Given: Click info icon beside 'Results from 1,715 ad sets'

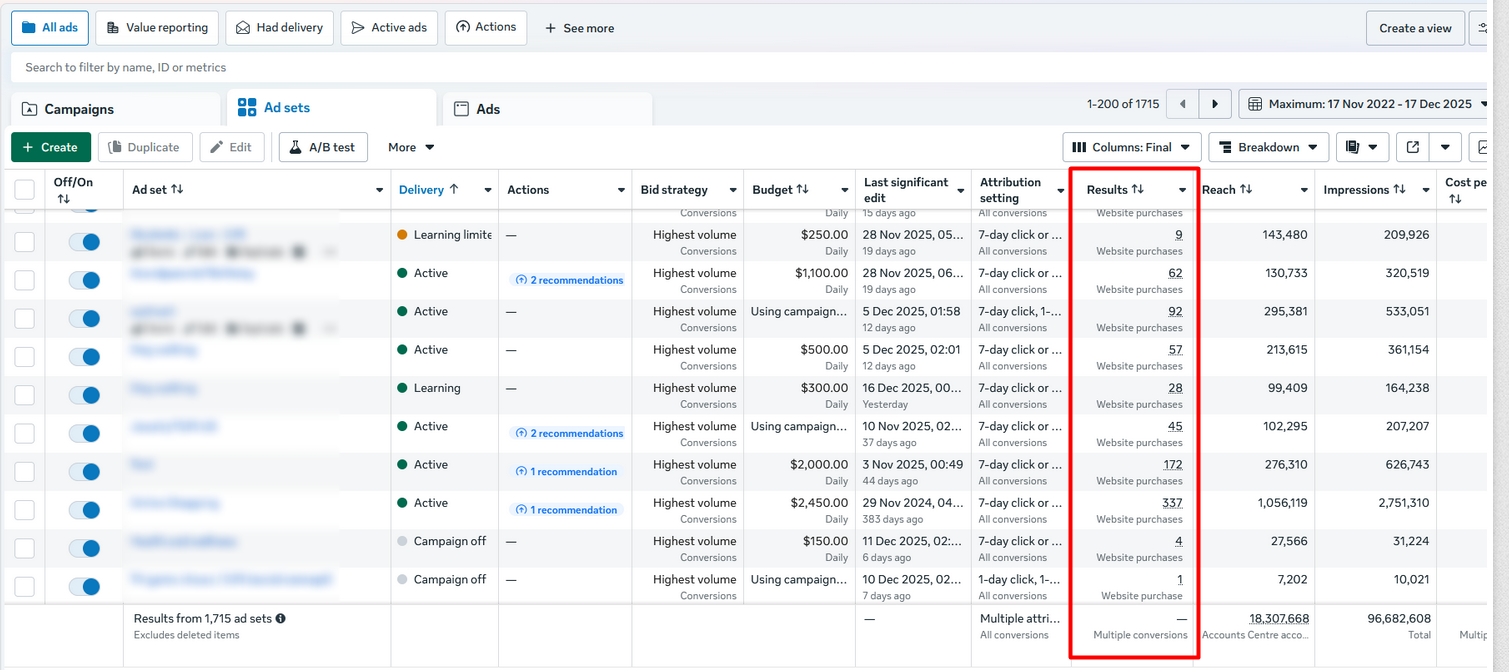Looking at the screenshot, I should click(x=281, y=619).
